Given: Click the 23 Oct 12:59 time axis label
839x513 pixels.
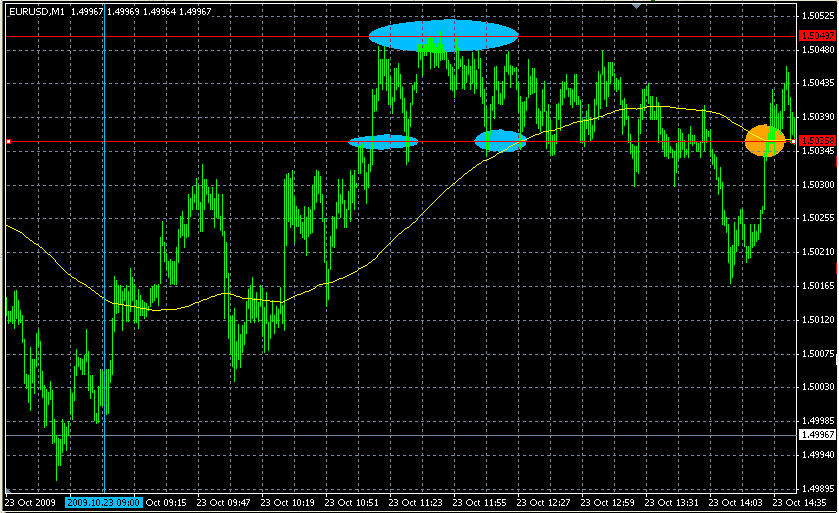Looking at the screenshot, I should point(607,503).
